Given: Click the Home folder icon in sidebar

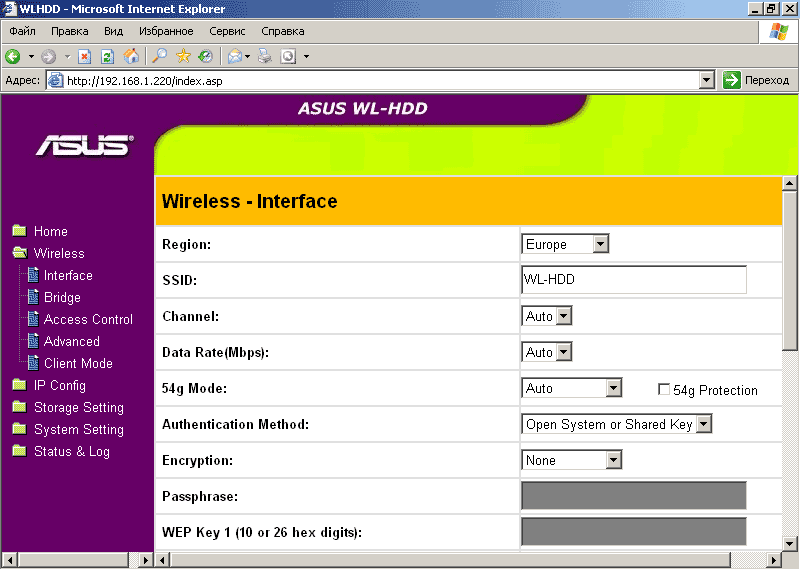Looking at the screenshot, I should tap(19, 231).
